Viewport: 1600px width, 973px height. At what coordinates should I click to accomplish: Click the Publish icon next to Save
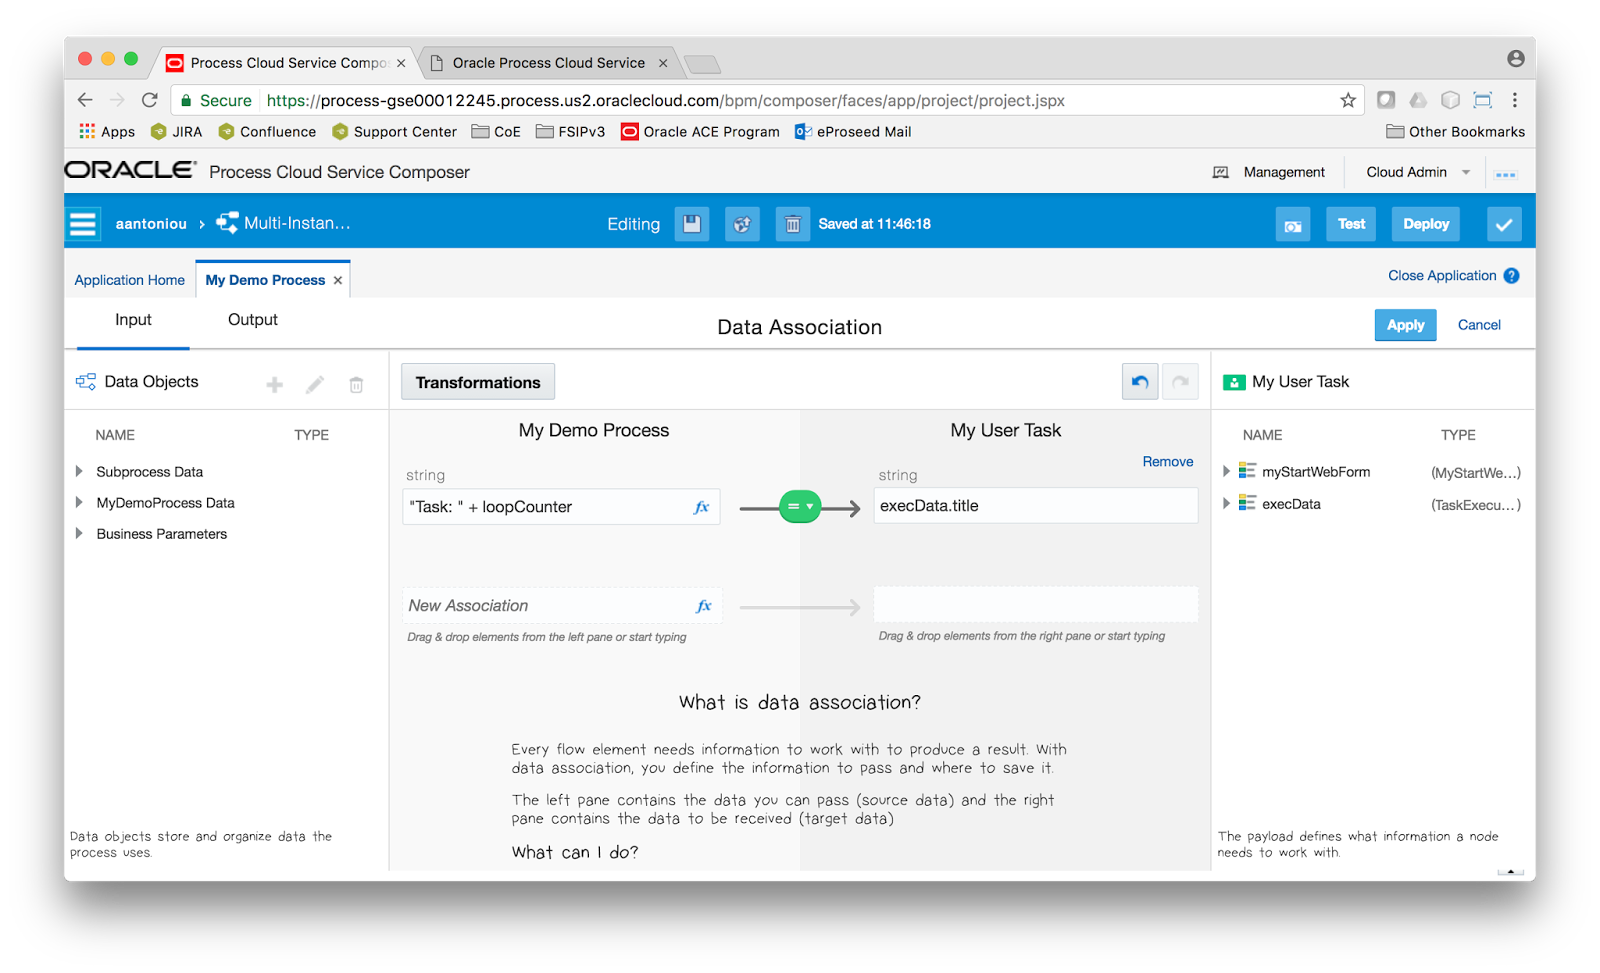pyautogui.click(x=742, y=224)
